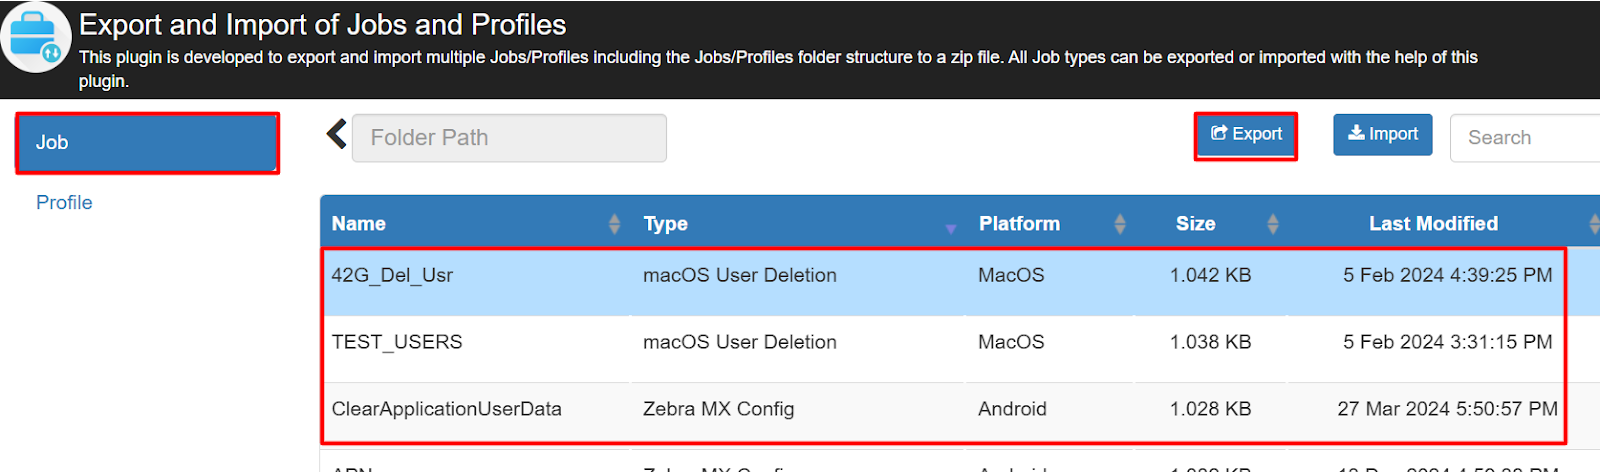The height and width of the screenshot is (472, 1600).
Task: Focus the Folder Path field
Action: click(509, 137)
